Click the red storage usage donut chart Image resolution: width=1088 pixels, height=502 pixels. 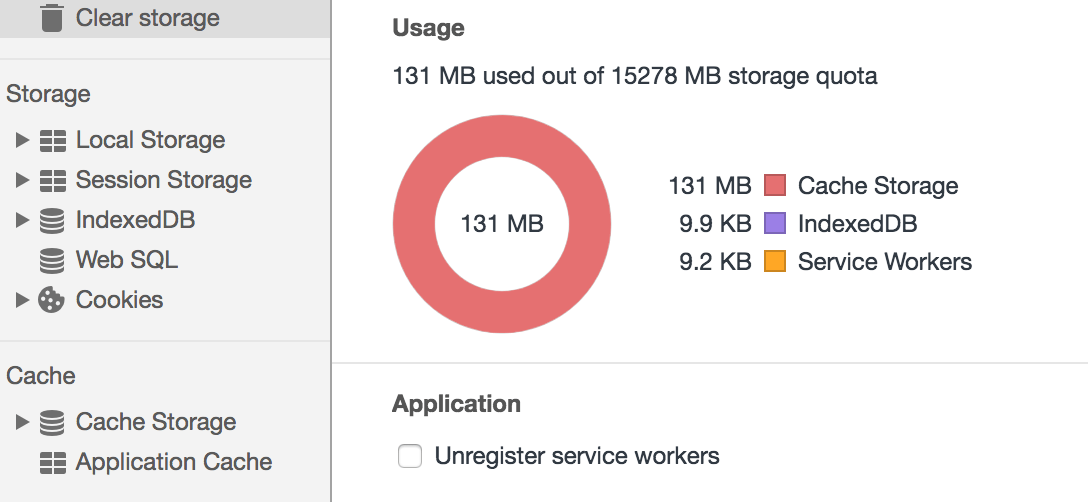414,224
